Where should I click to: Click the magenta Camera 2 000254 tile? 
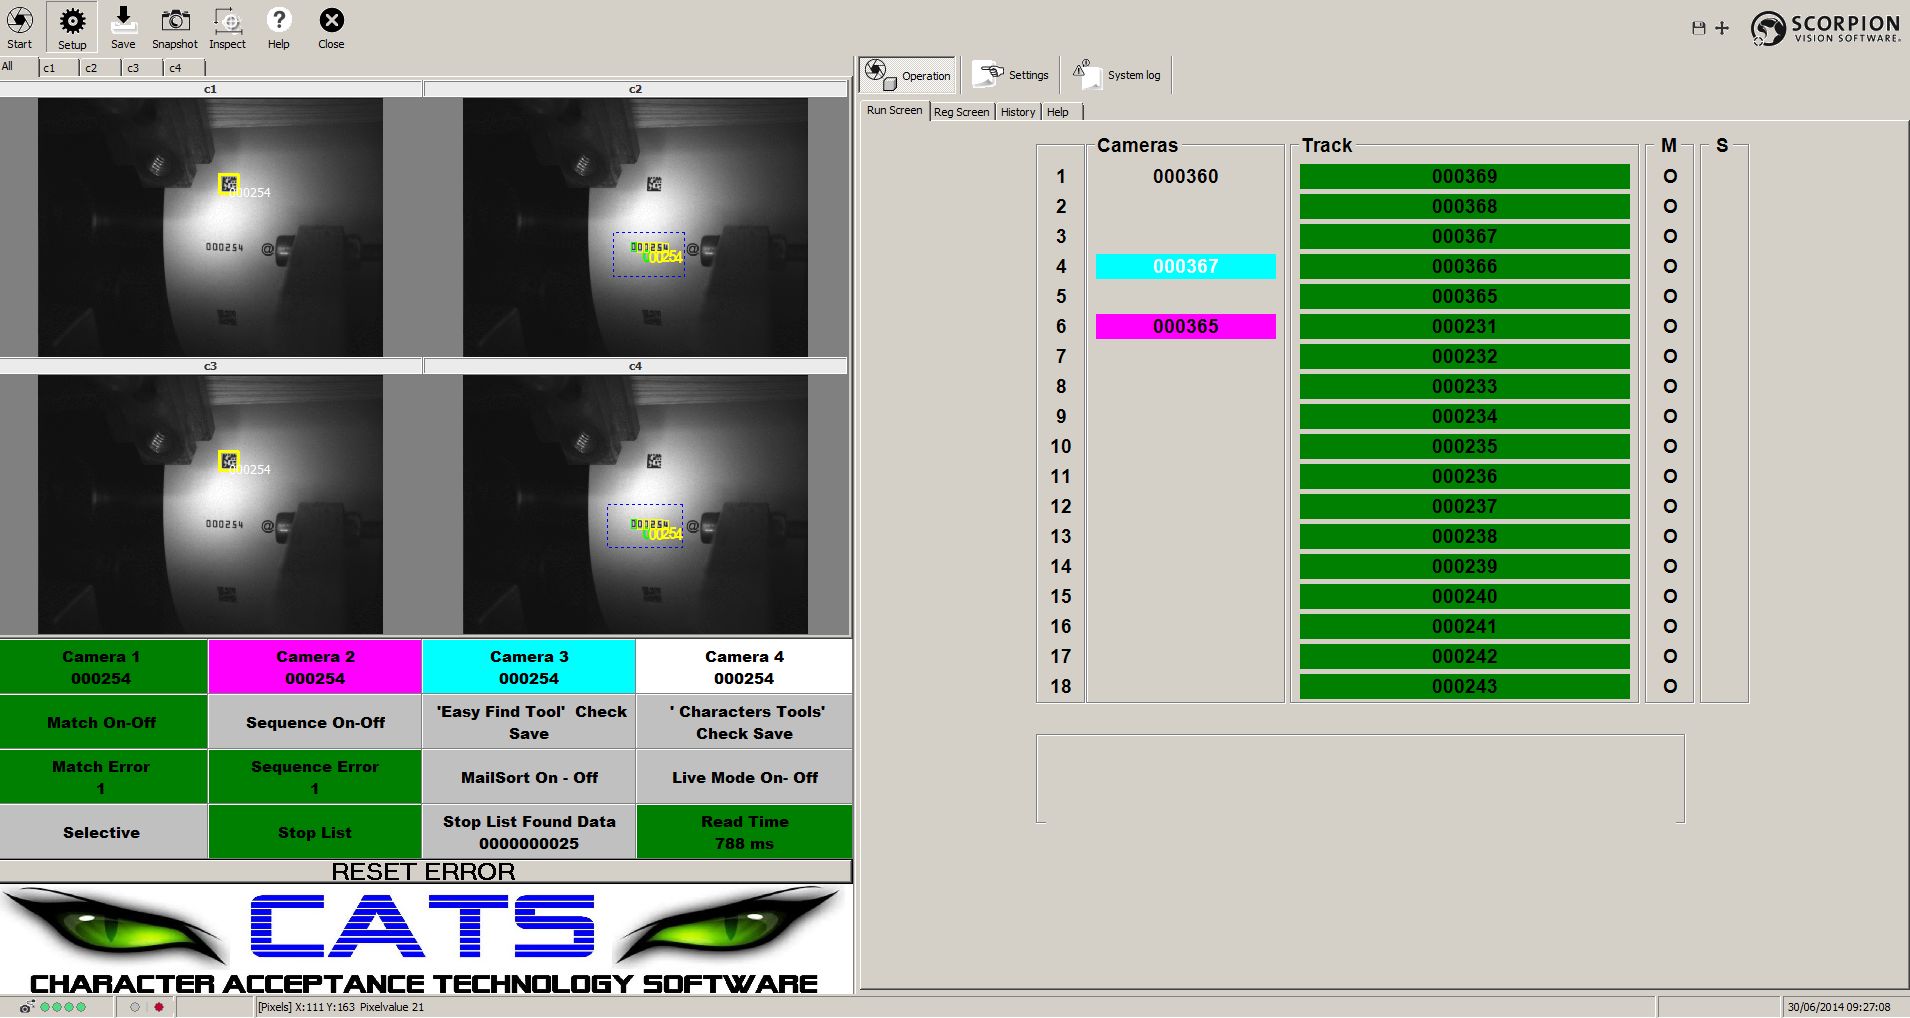[x=315, y=667]
